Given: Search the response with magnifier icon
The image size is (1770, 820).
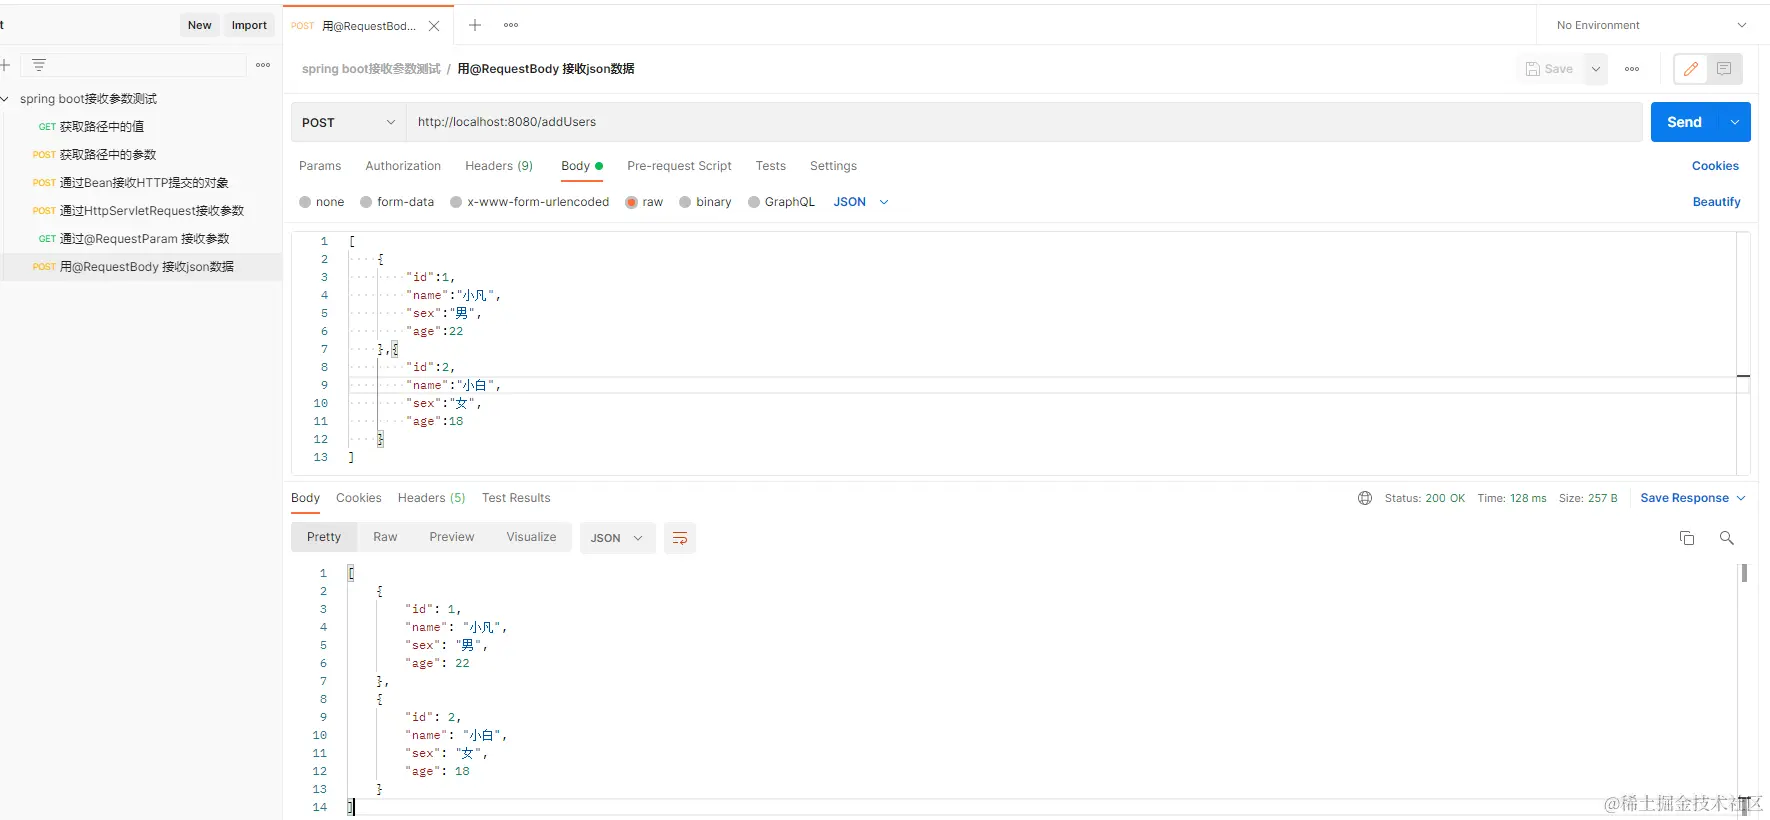Looking at the screenshot, I should [x=1726, y=538].
